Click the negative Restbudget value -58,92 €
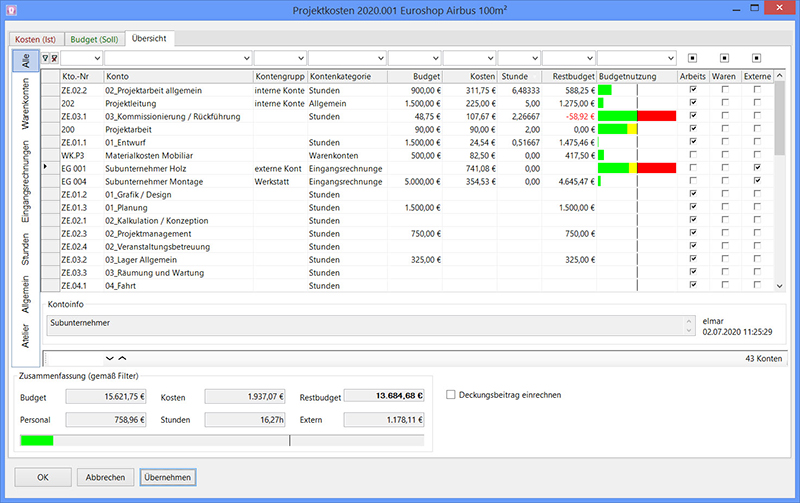Image resolution: width=800 pixels, height=503 pixels. [x=580, y=116]
